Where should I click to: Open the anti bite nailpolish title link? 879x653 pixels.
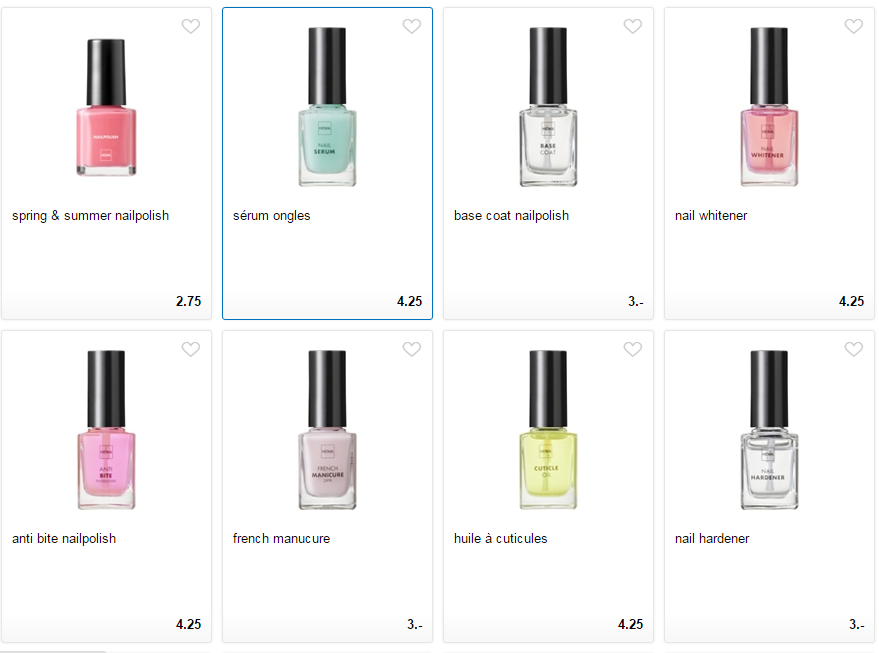click(x=64, y=539)
